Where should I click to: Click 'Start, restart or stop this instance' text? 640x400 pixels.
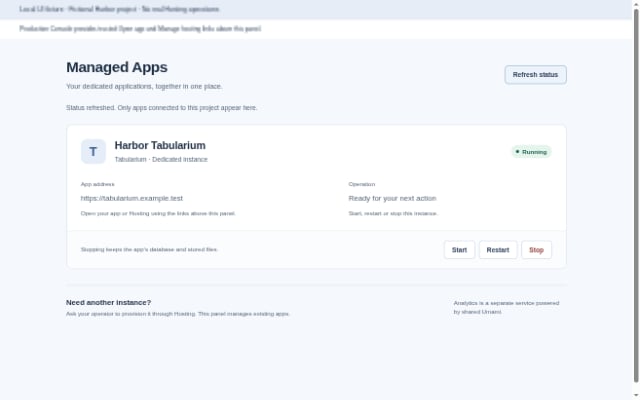tap(393, 213)
